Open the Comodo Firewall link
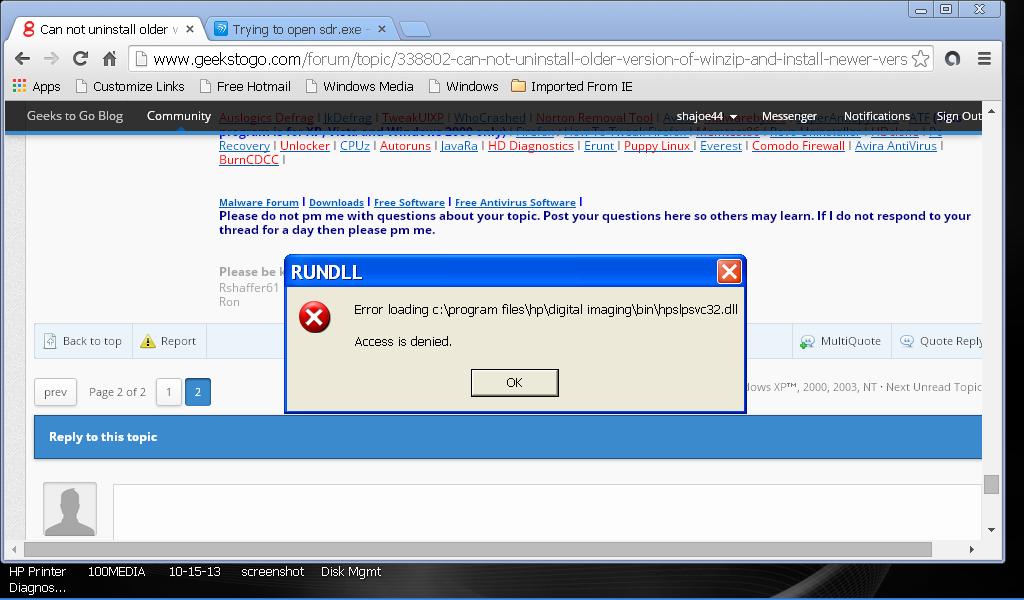Screen dimensions: 1024x600 (x=798, y=146)
